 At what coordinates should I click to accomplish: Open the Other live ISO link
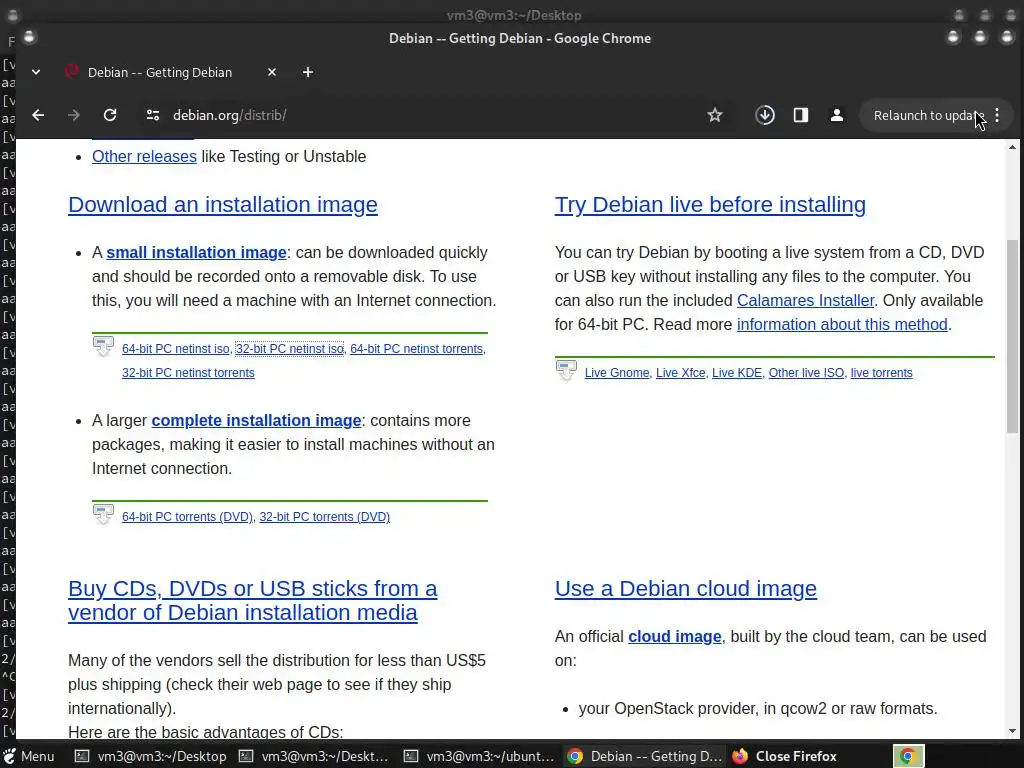click(806, 373)
